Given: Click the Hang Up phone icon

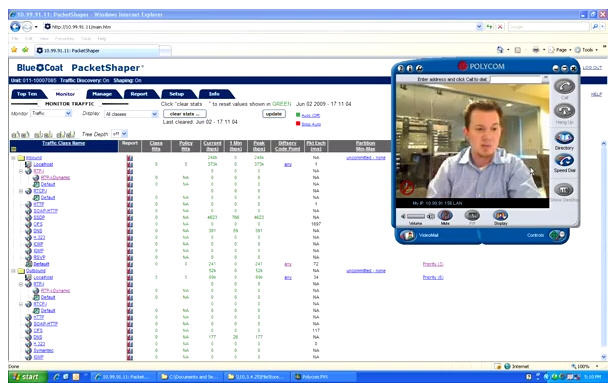Looking at the screenshot, I should pos(564,111).
